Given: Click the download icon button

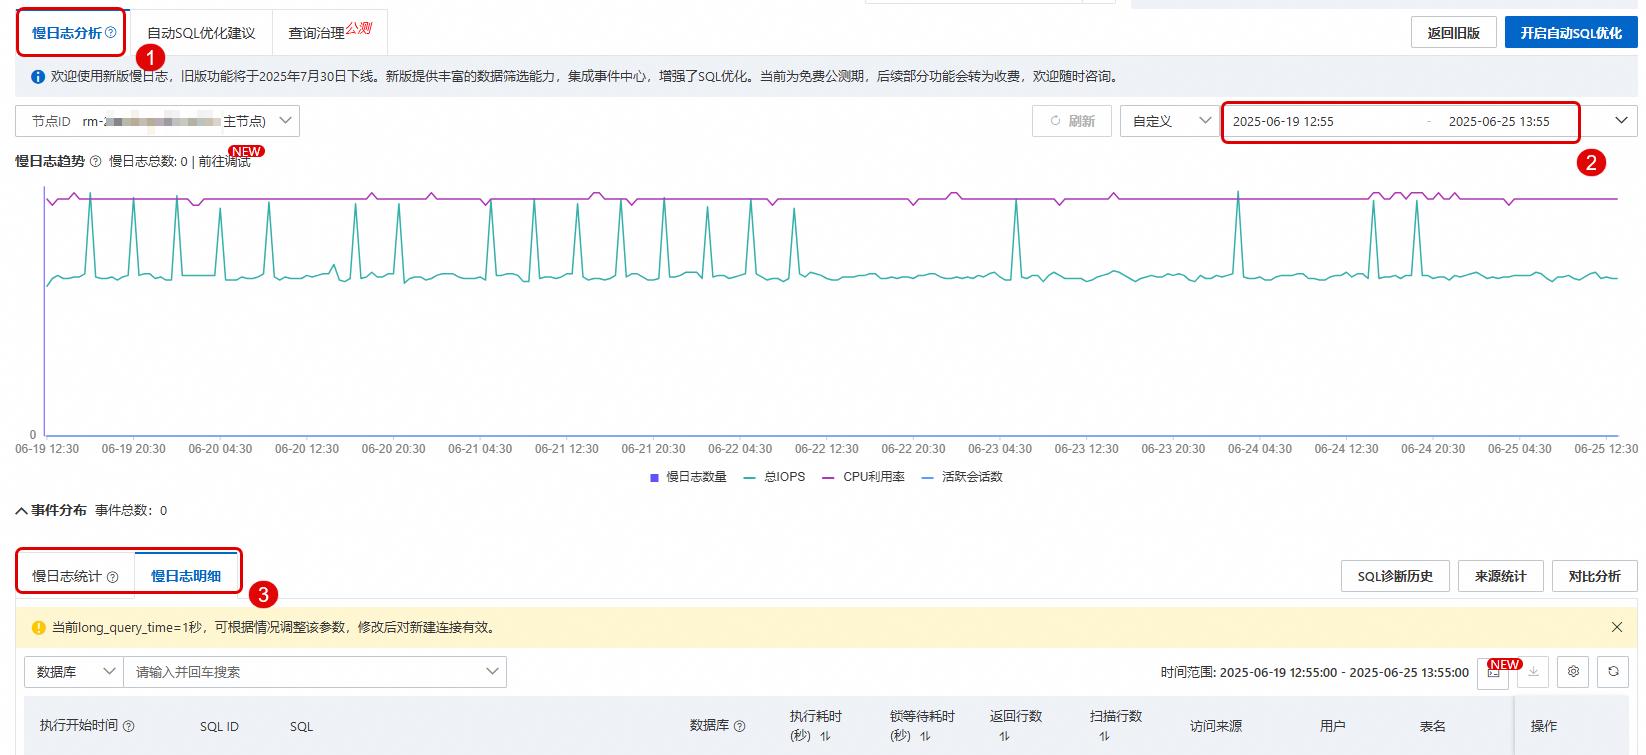Looking at the screenshot, I should coord(1533,672).
